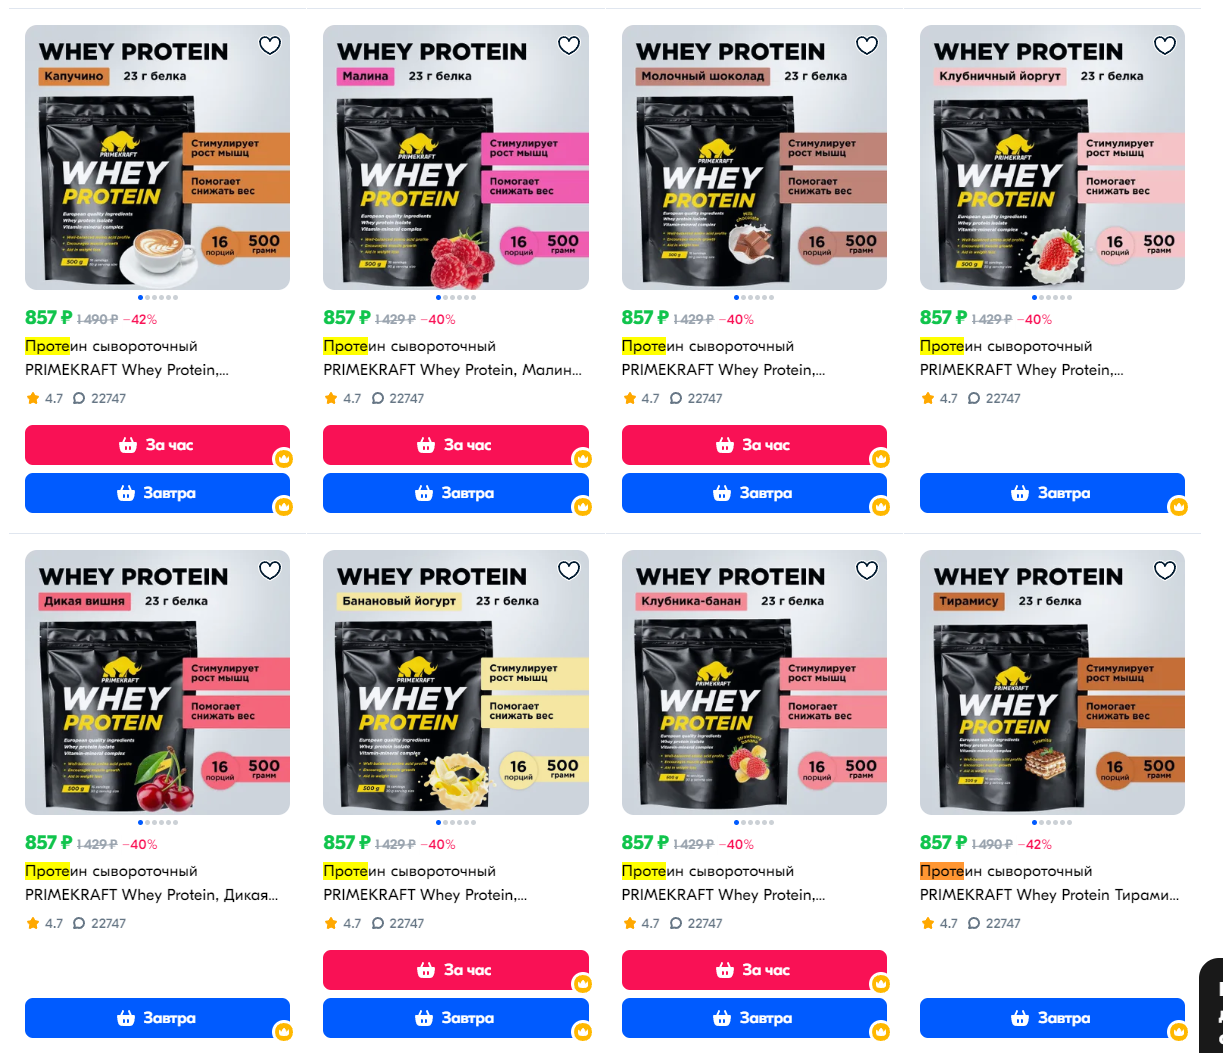
Task: Click 'Завтра' button under Клубничный йогурт protein
Action: (1052, 493)
